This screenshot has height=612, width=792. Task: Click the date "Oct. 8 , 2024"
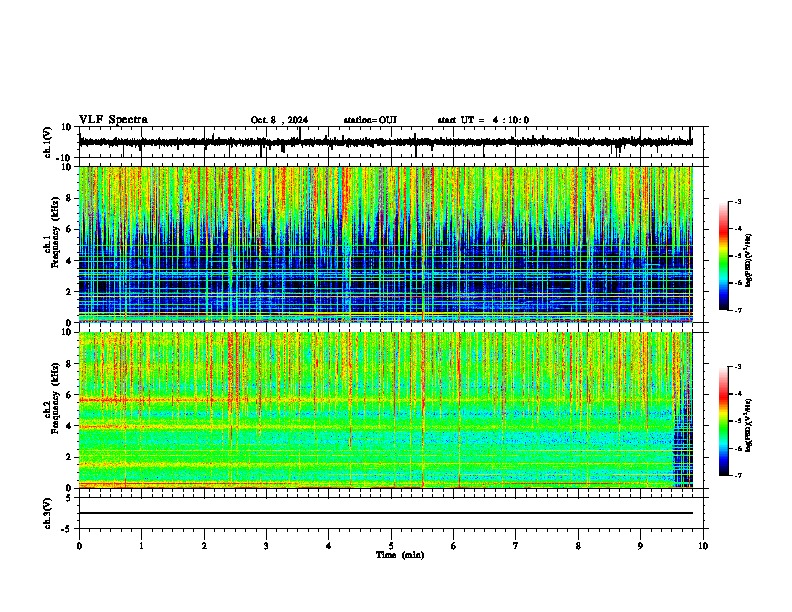pos(279,120)
